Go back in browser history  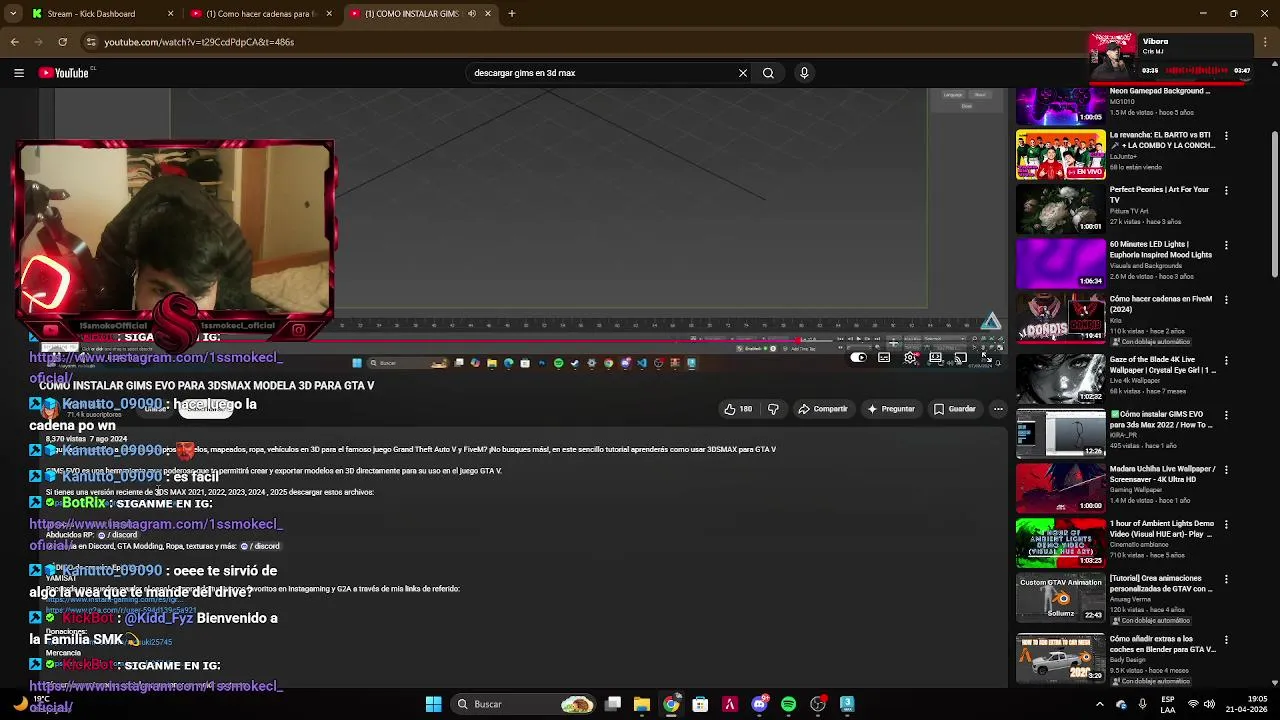point(15,42)
